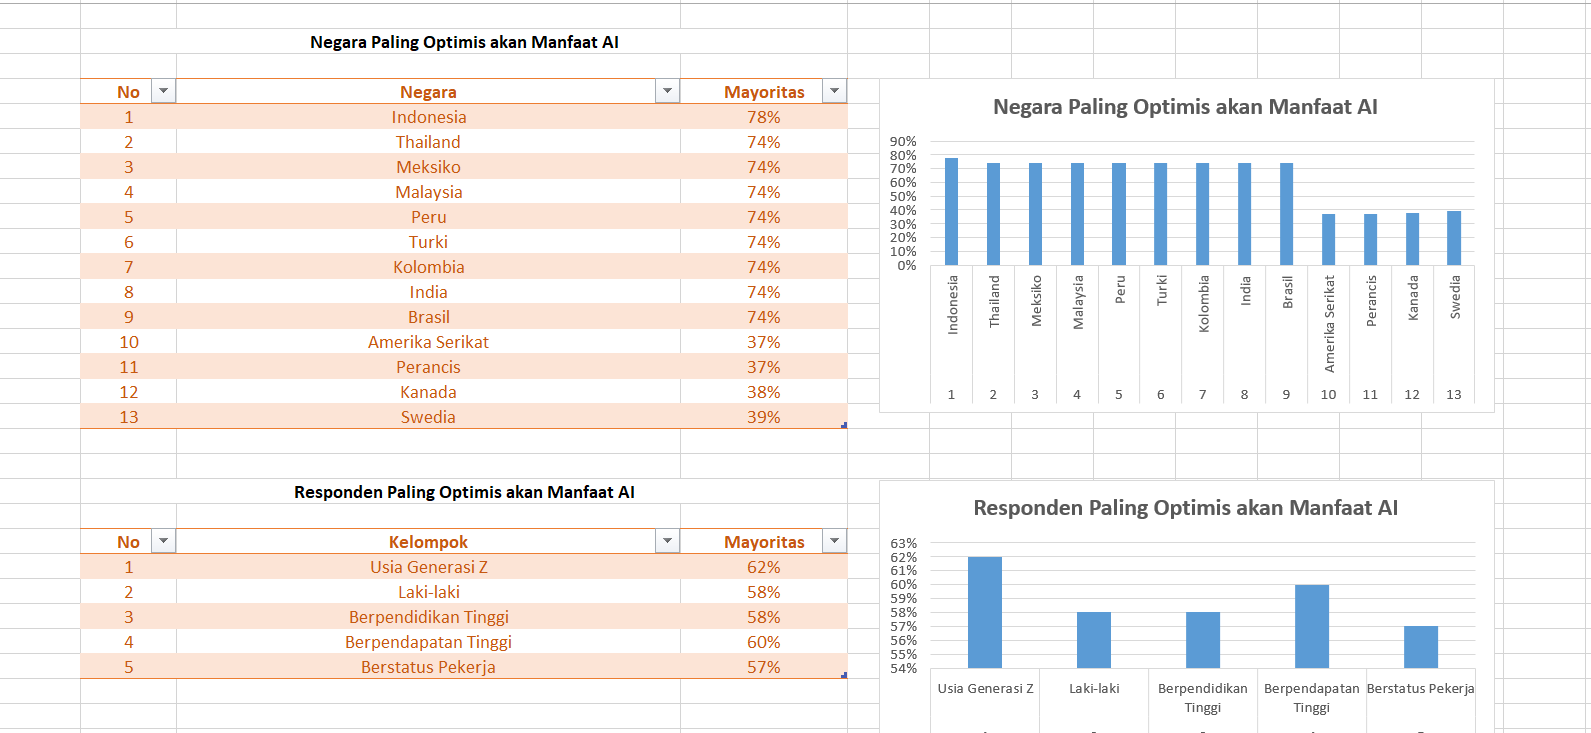Viewport: 1591px width, 733px height.
Task: Click the Berstatus Pekerja chart bar
Action: click(1420, 647)
